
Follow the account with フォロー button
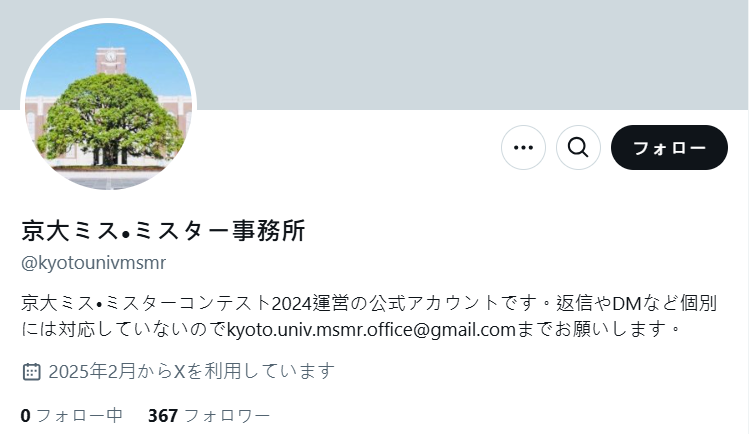(669, 148)
